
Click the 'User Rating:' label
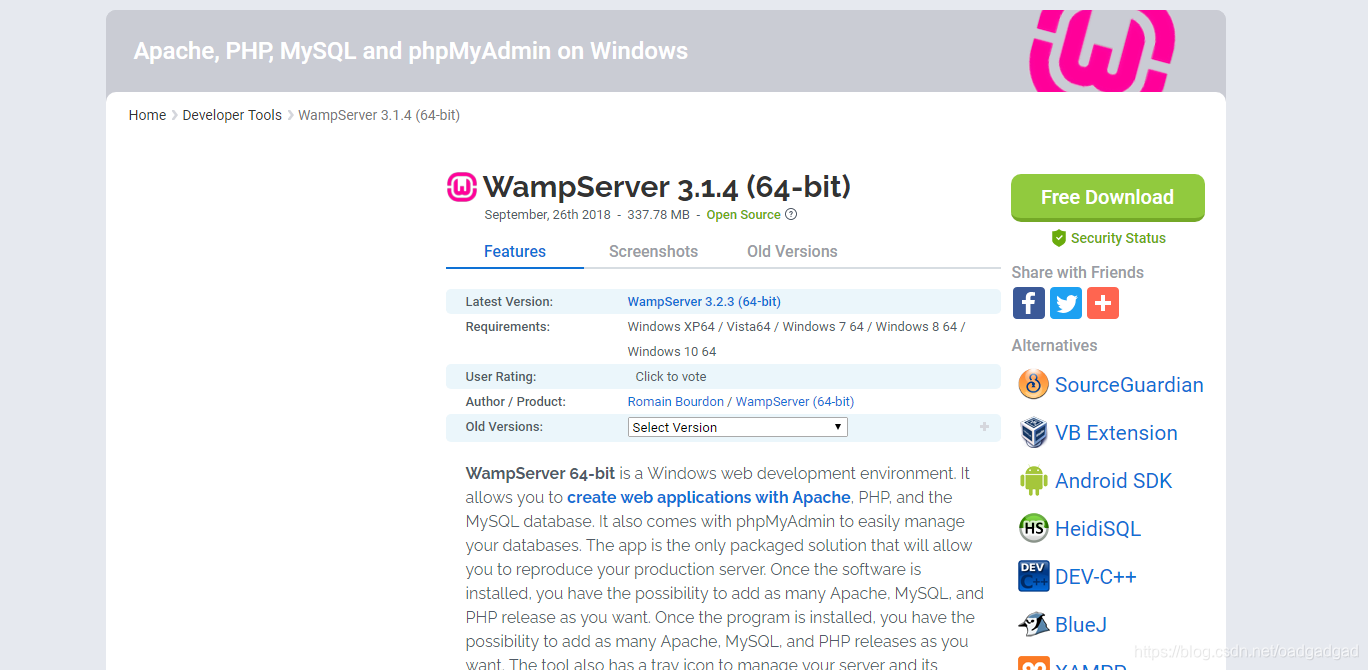point(500,377)
